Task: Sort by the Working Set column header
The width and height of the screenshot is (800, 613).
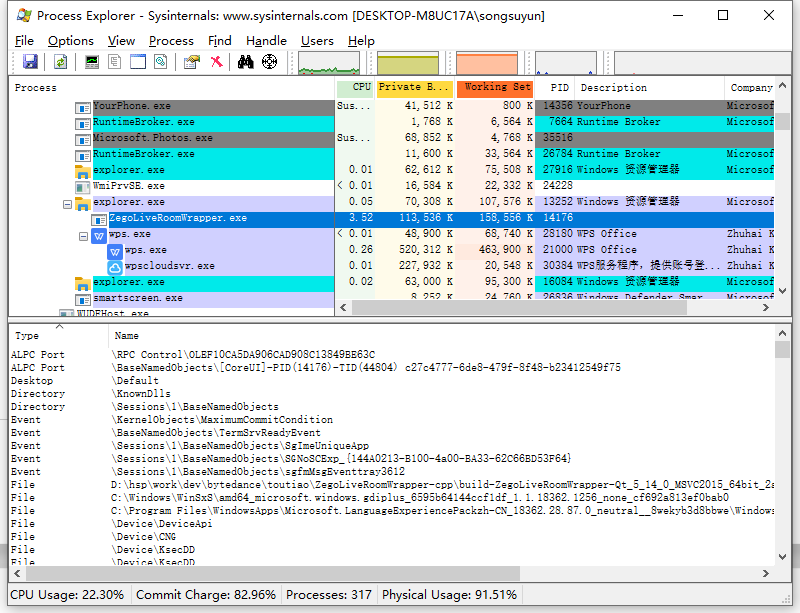Action: click(495, 88)
